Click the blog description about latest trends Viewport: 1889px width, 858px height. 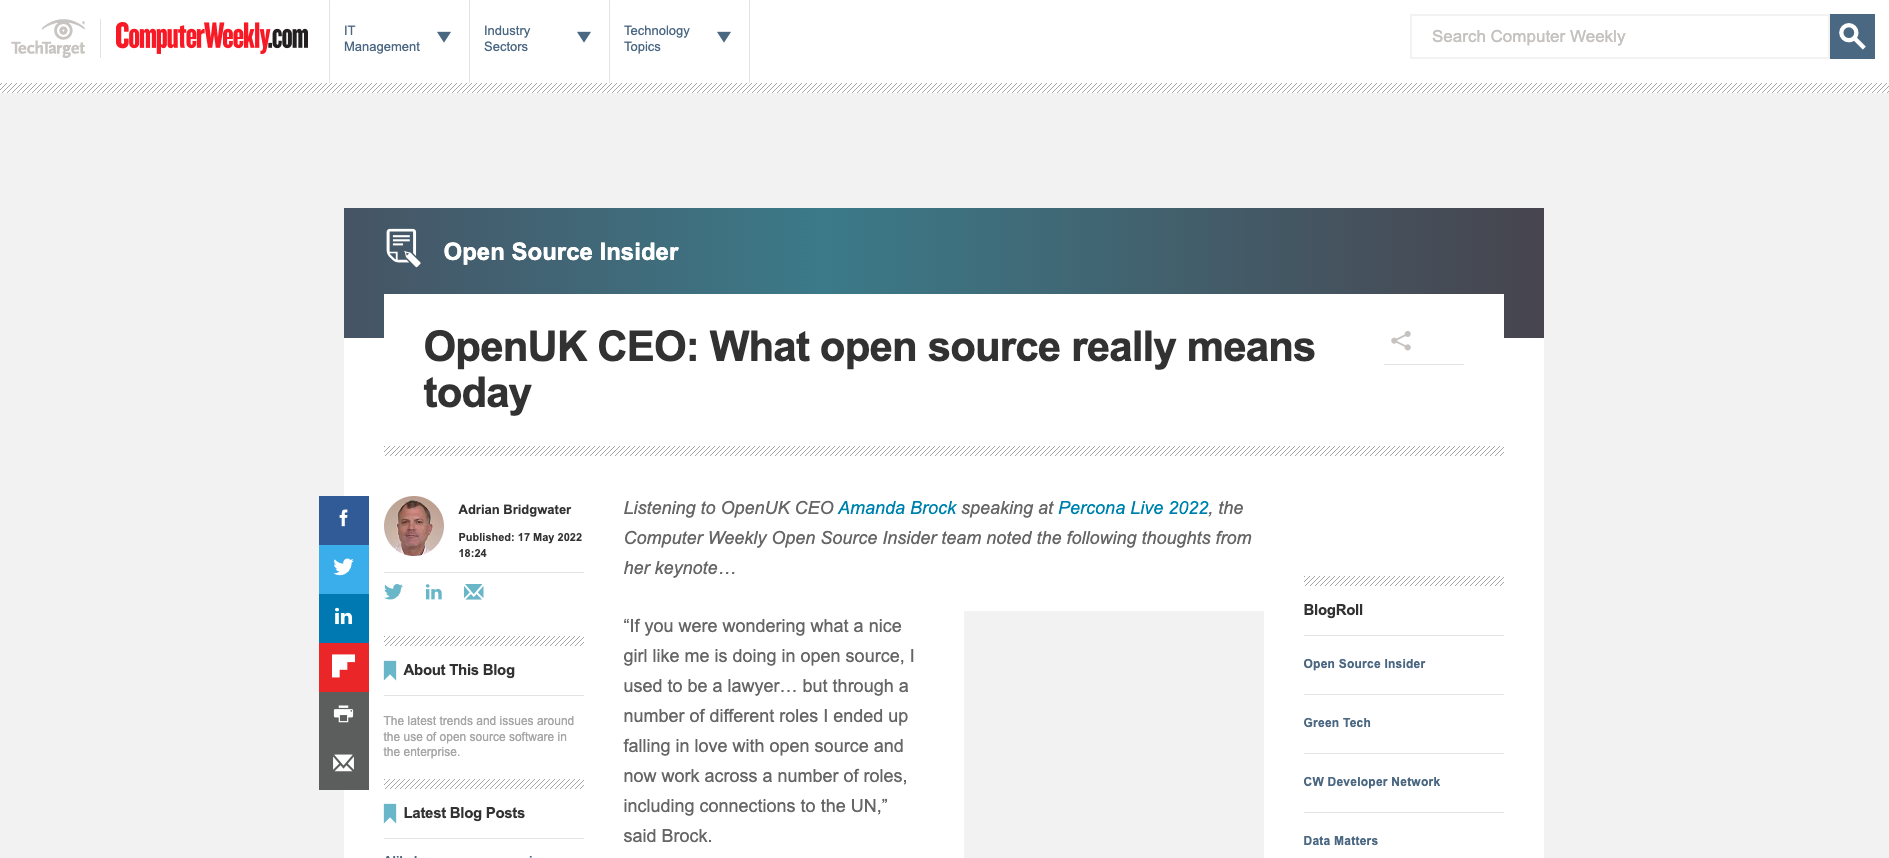point(479,736)
